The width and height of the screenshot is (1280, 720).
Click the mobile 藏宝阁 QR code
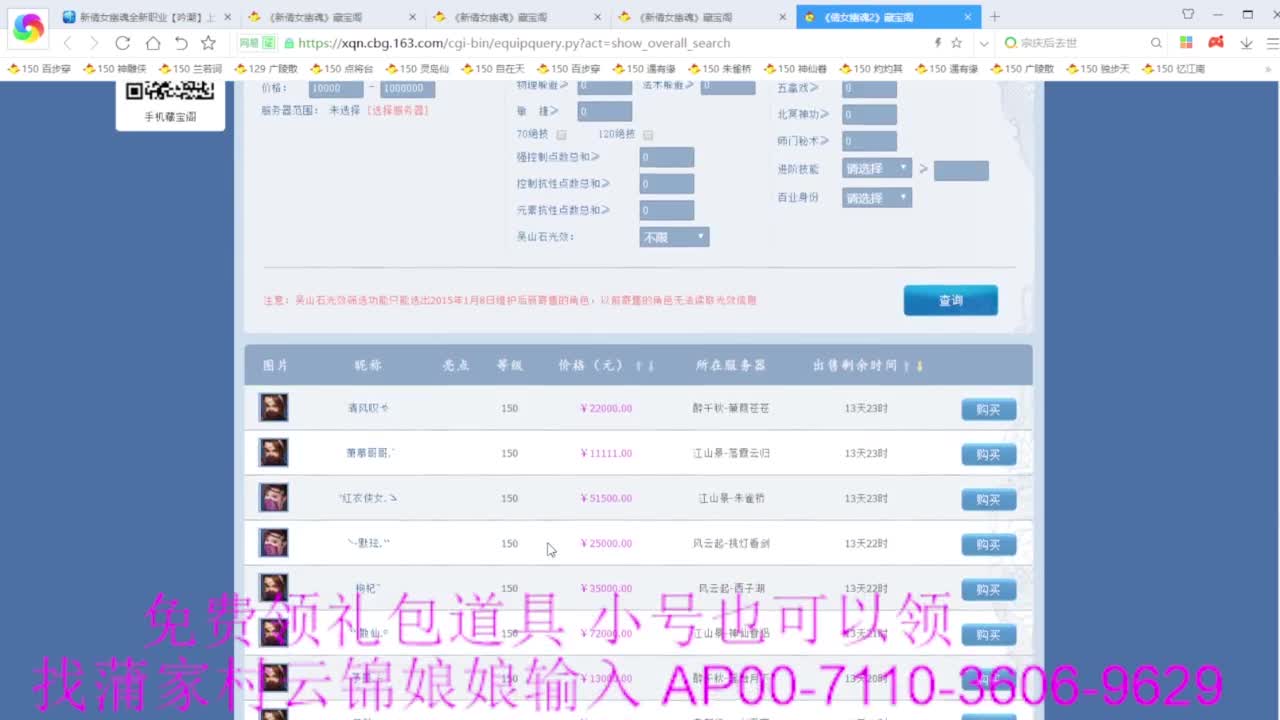[x=170, y=91]
